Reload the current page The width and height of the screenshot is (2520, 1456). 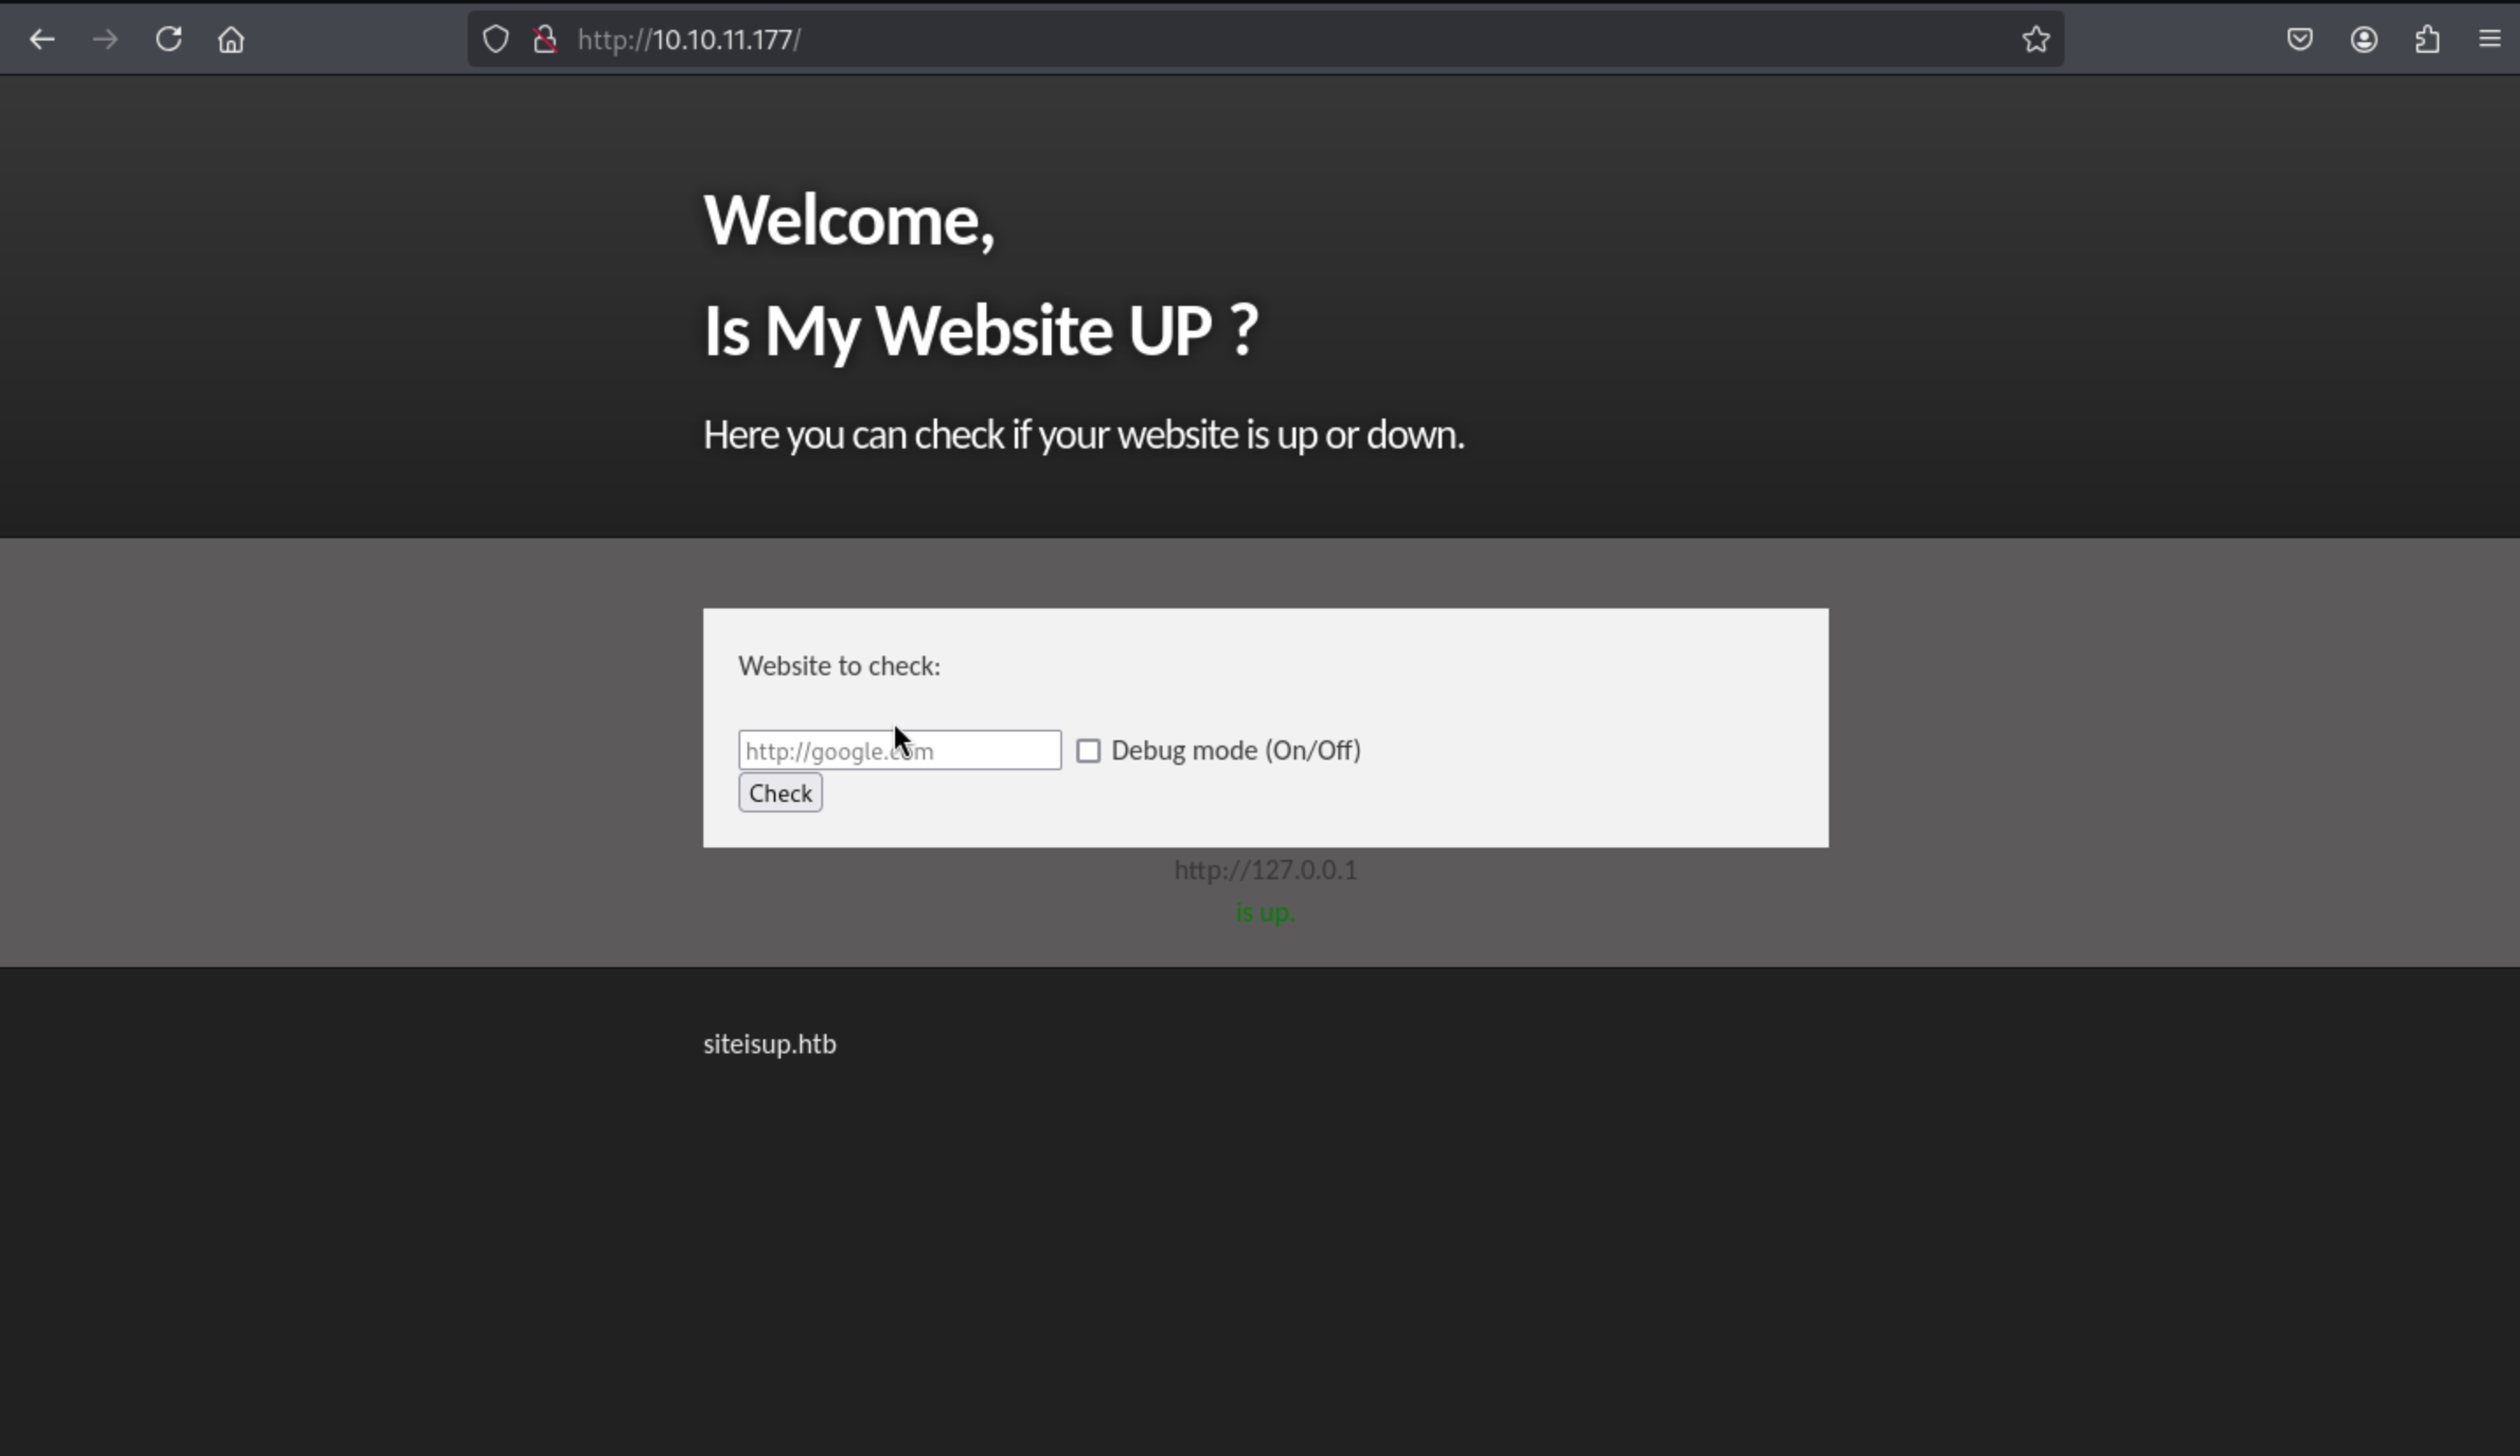click(x=168, y=40)
